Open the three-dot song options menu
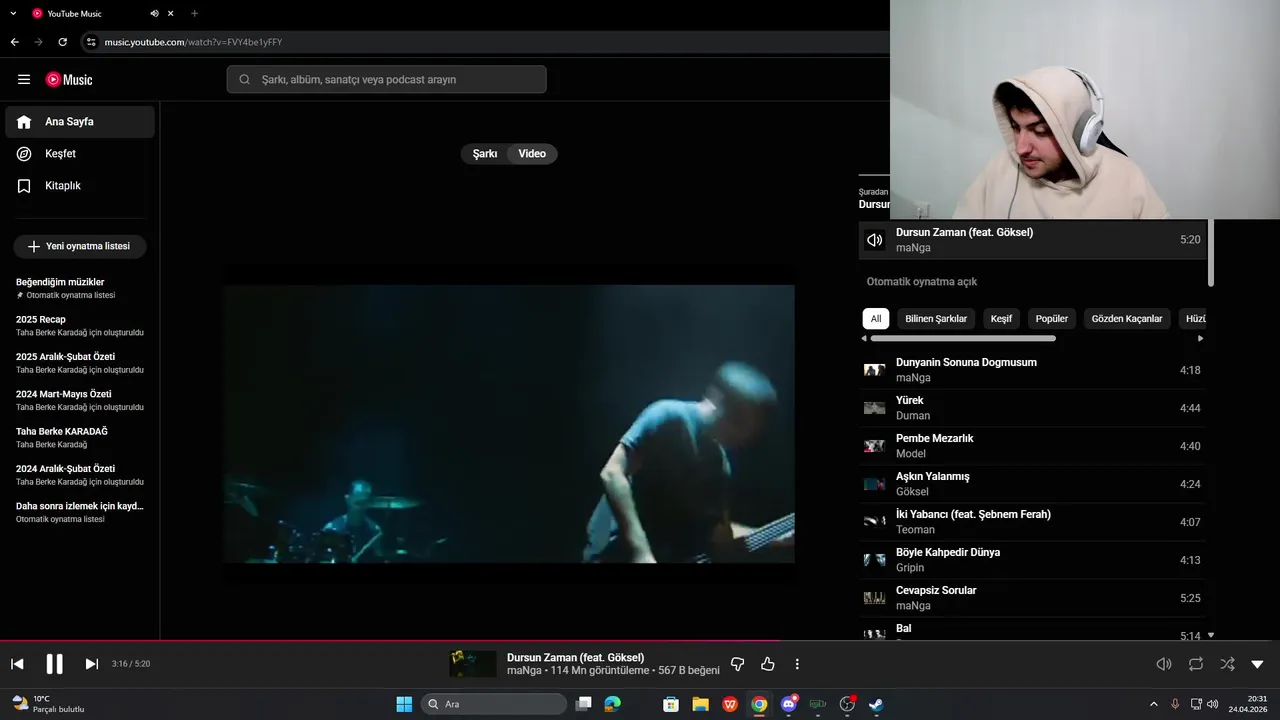Viewport: 1280px width, 720px height. (797, 664)
